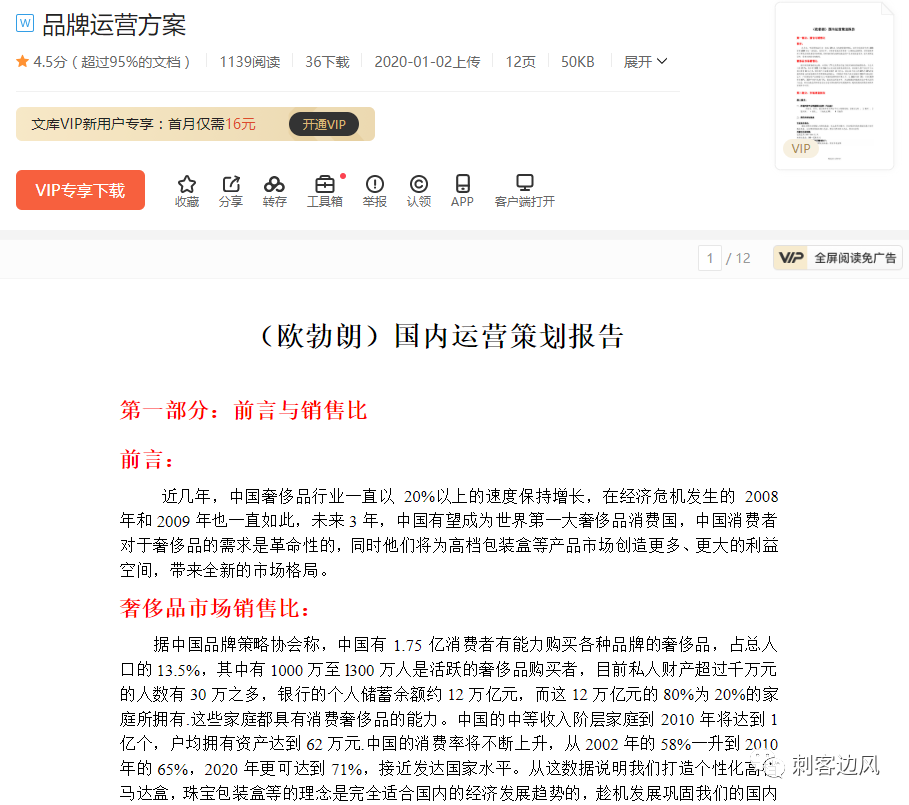This screenshot has width=909, height=805.
Task: Click the 开通VIP button
Action: point(323,124)
